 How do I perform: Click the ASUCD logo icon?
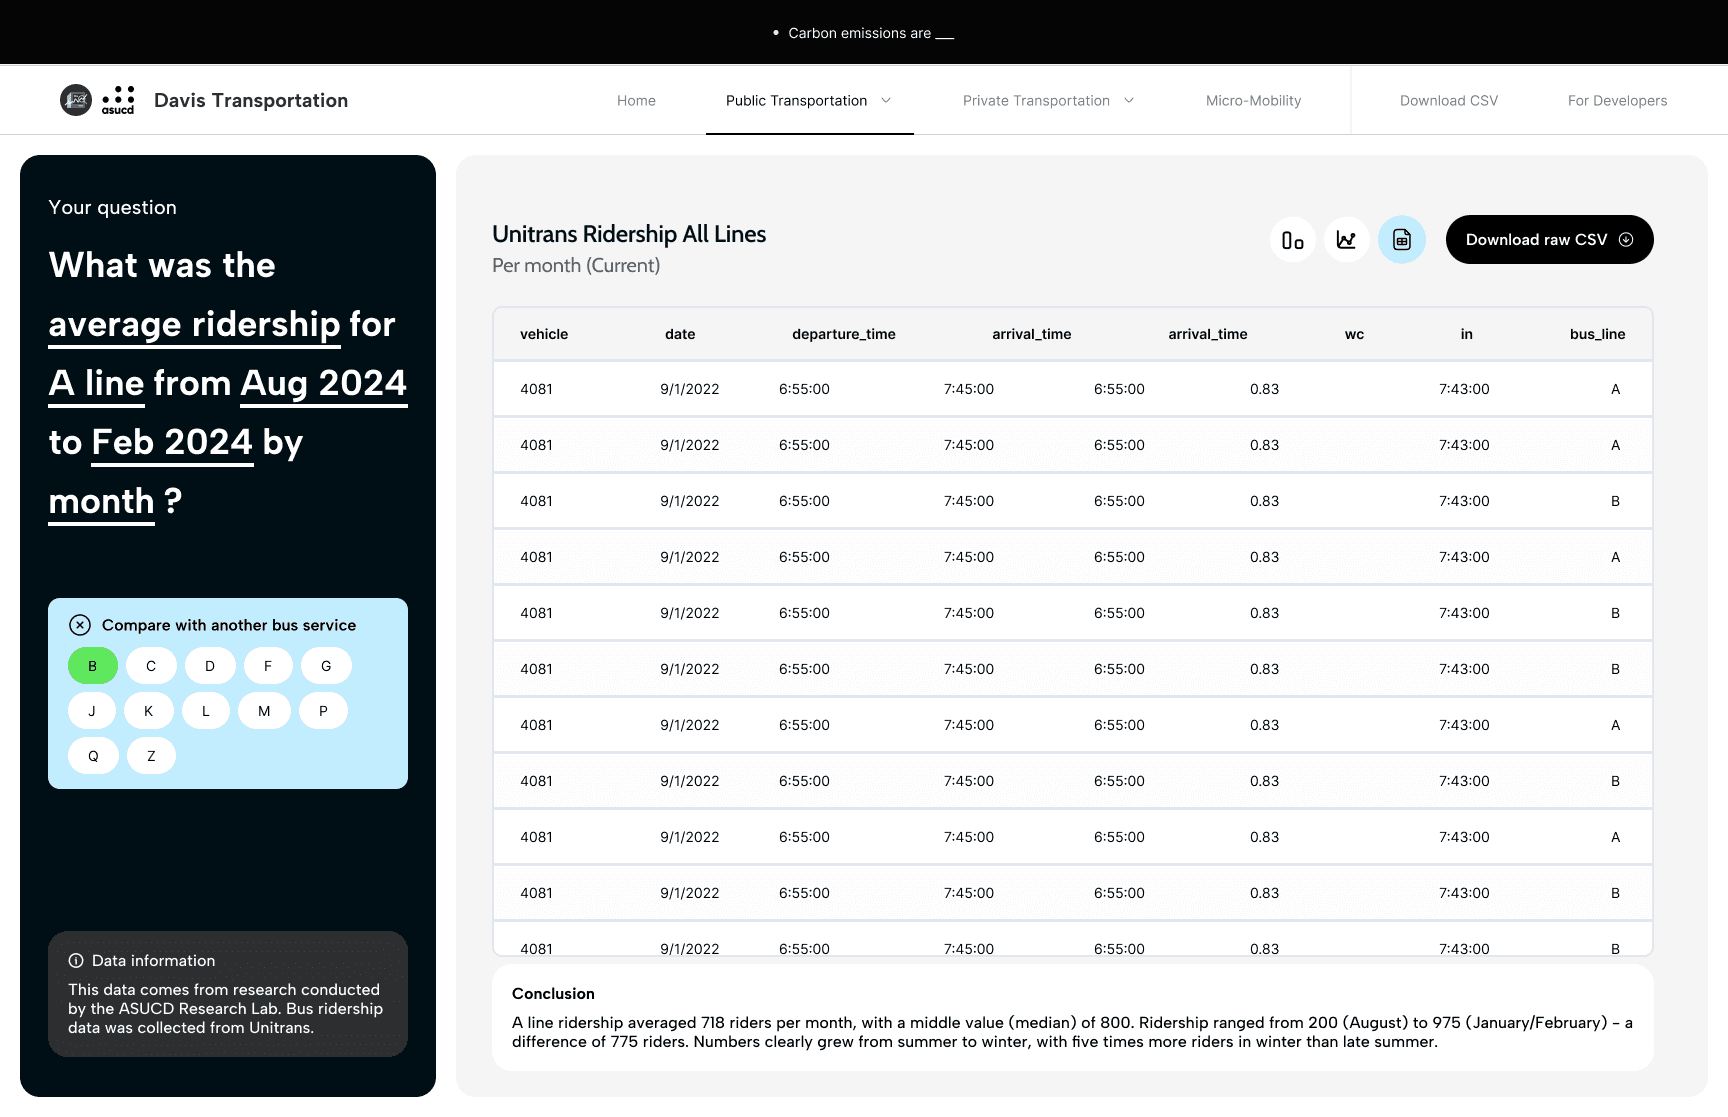[x=118, y=100]
